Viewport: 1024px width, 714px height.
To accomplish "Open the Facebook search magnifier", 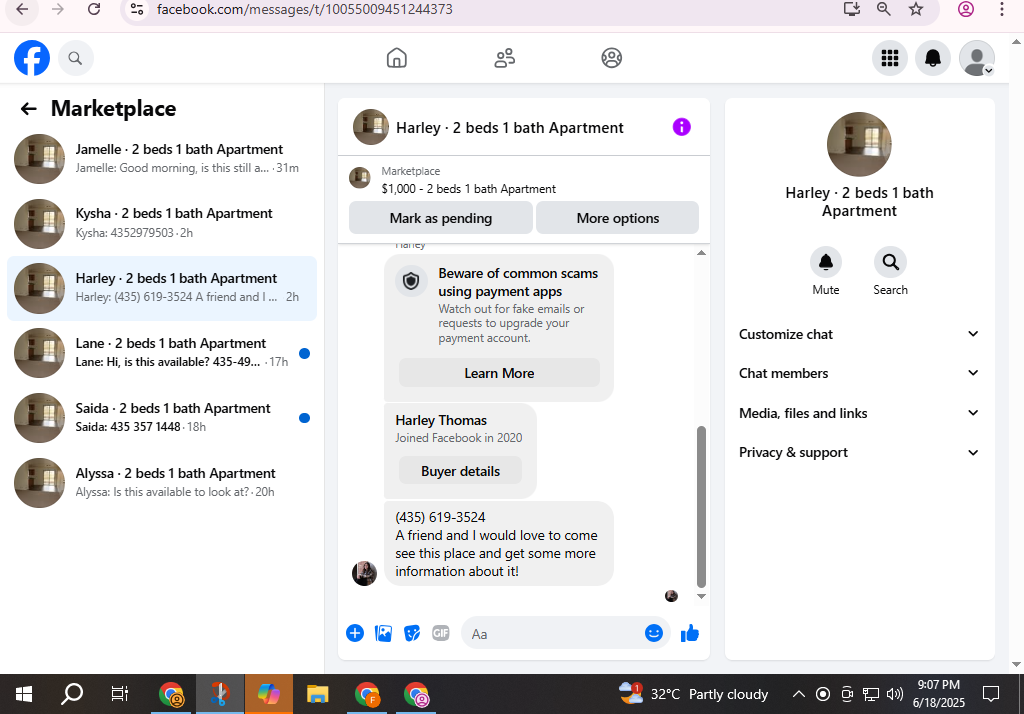I will (76, 58).
